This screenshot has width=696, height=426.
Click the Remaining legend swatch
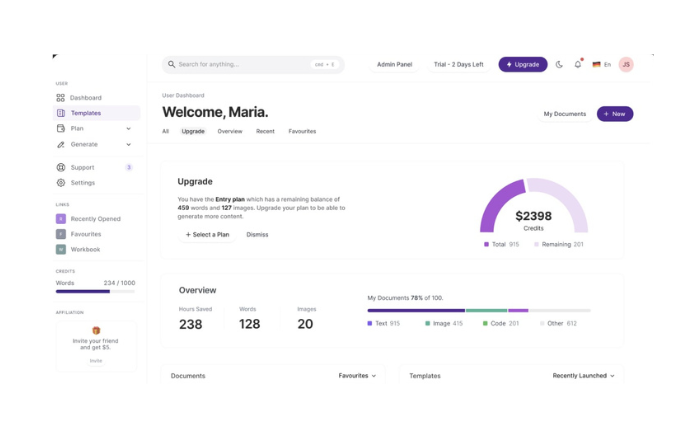tap(536, 244)
